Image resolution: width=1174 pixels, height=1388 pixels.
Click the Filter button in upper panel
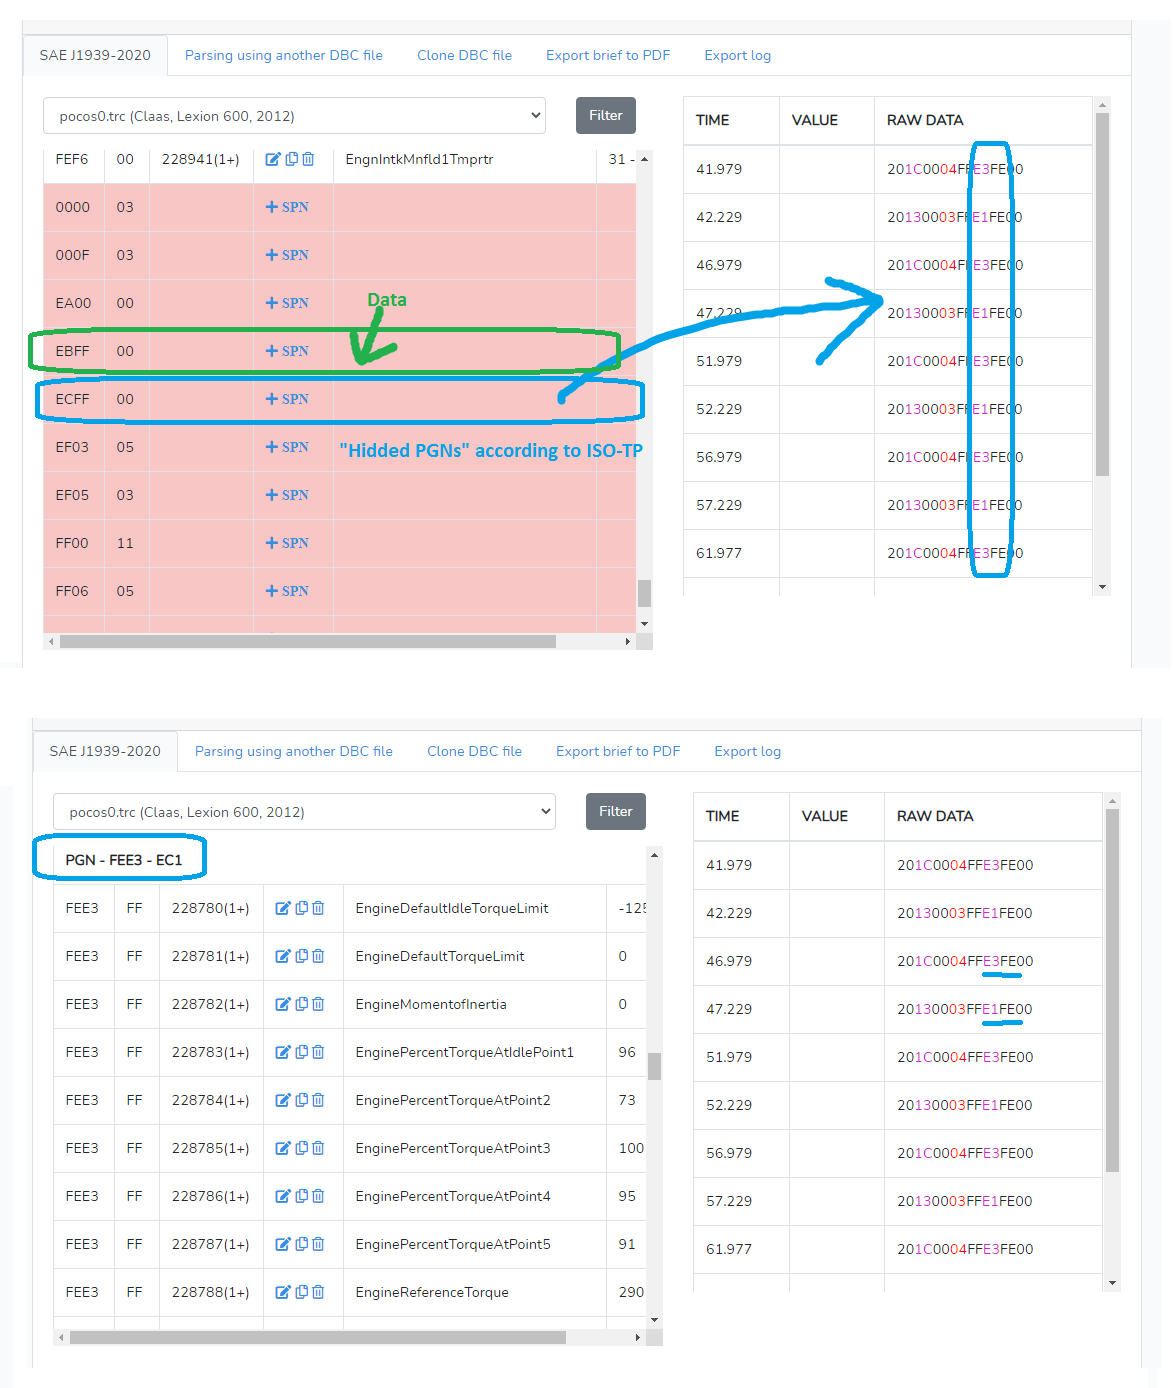pyautogui.click(x=605, y=116)
